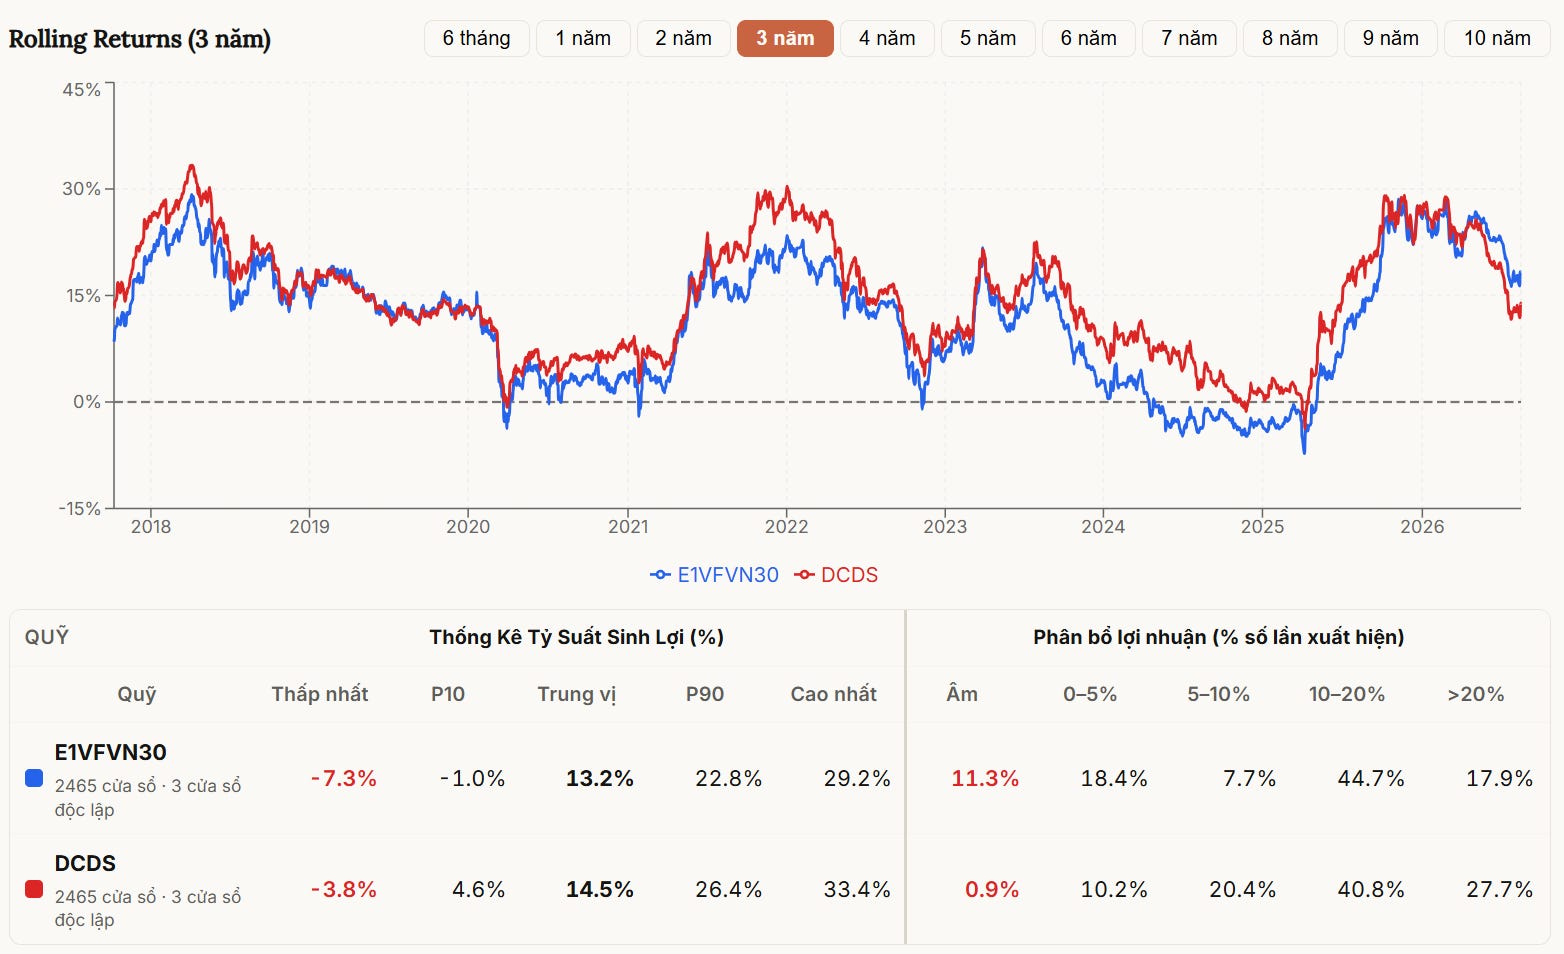This screenshot has width=1564, height=954.
Task: Select the 5 năm rolling window
Action: point(988,38)
